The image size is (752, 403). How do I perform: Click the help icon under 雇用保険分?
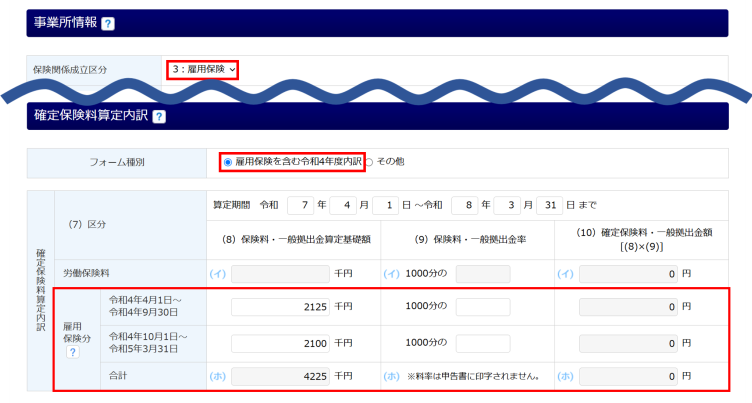click(x=72, y=352)
